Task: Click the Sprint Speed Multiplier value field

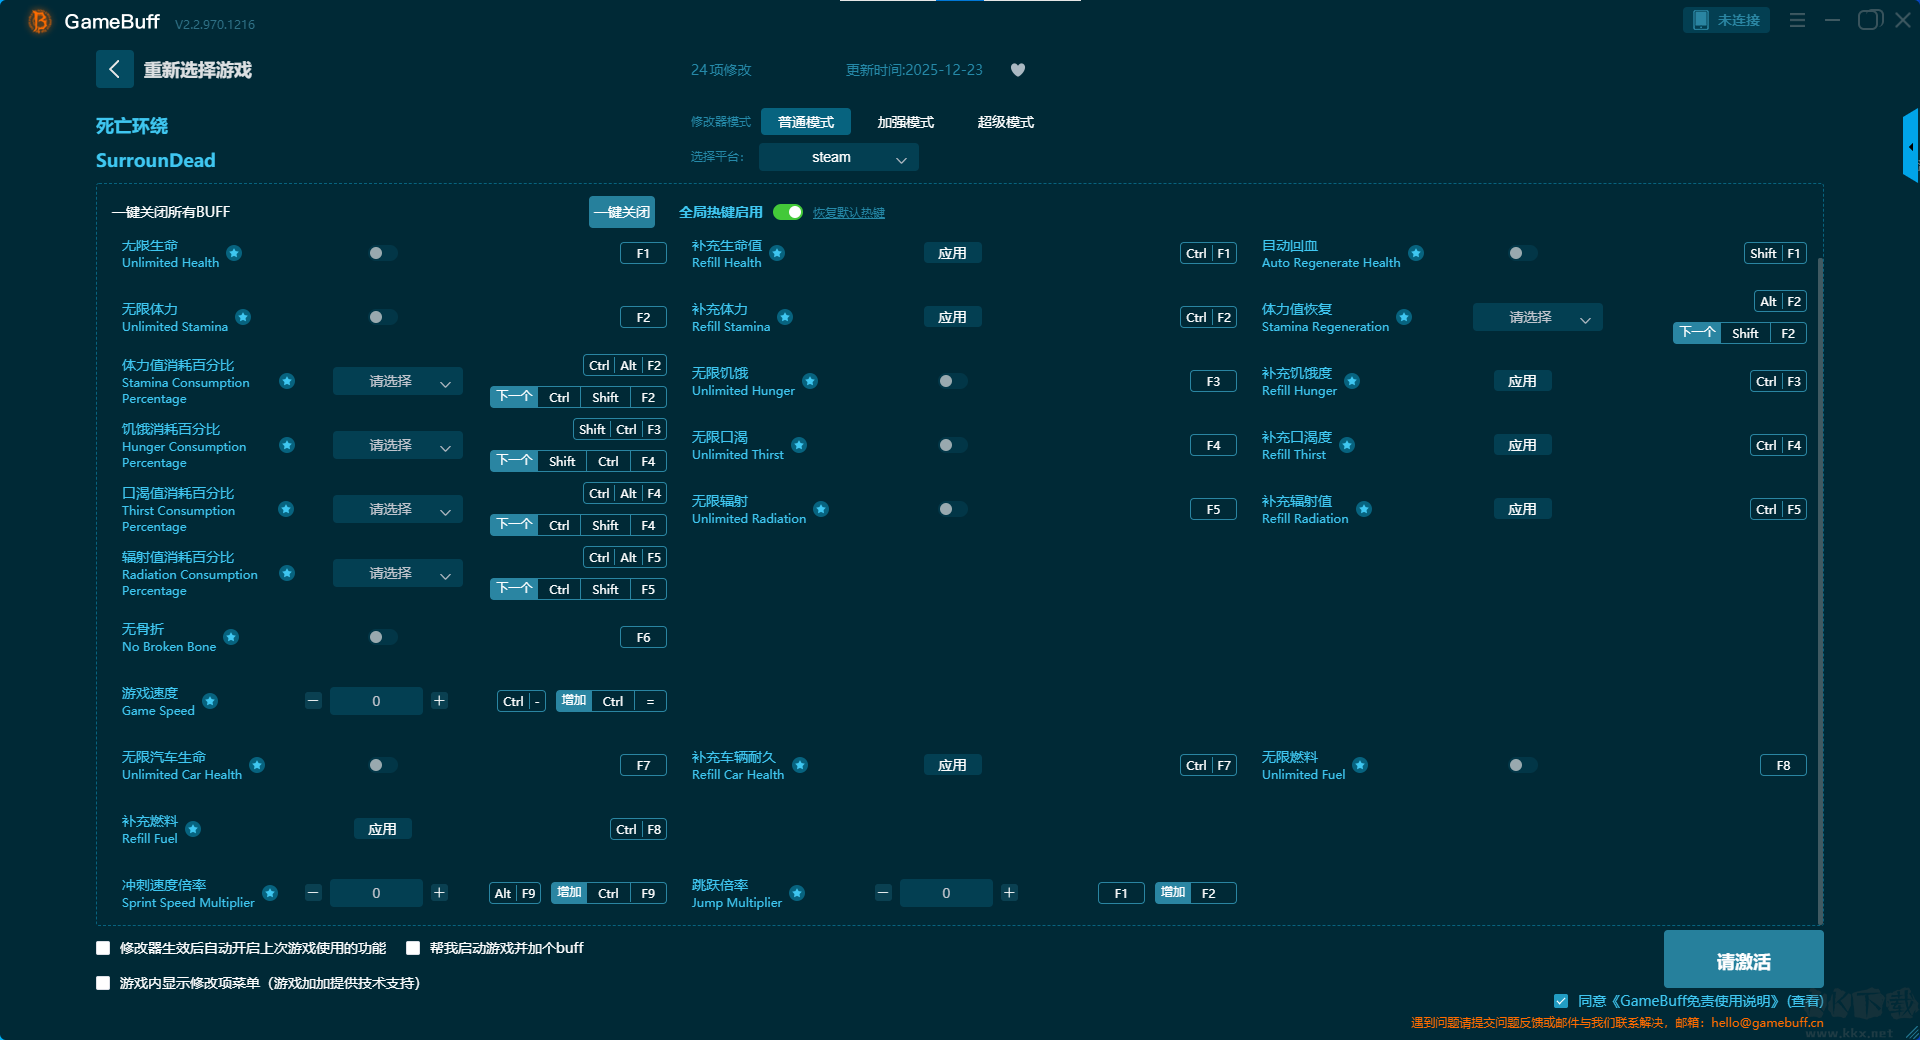Action: tap(376, 893)
